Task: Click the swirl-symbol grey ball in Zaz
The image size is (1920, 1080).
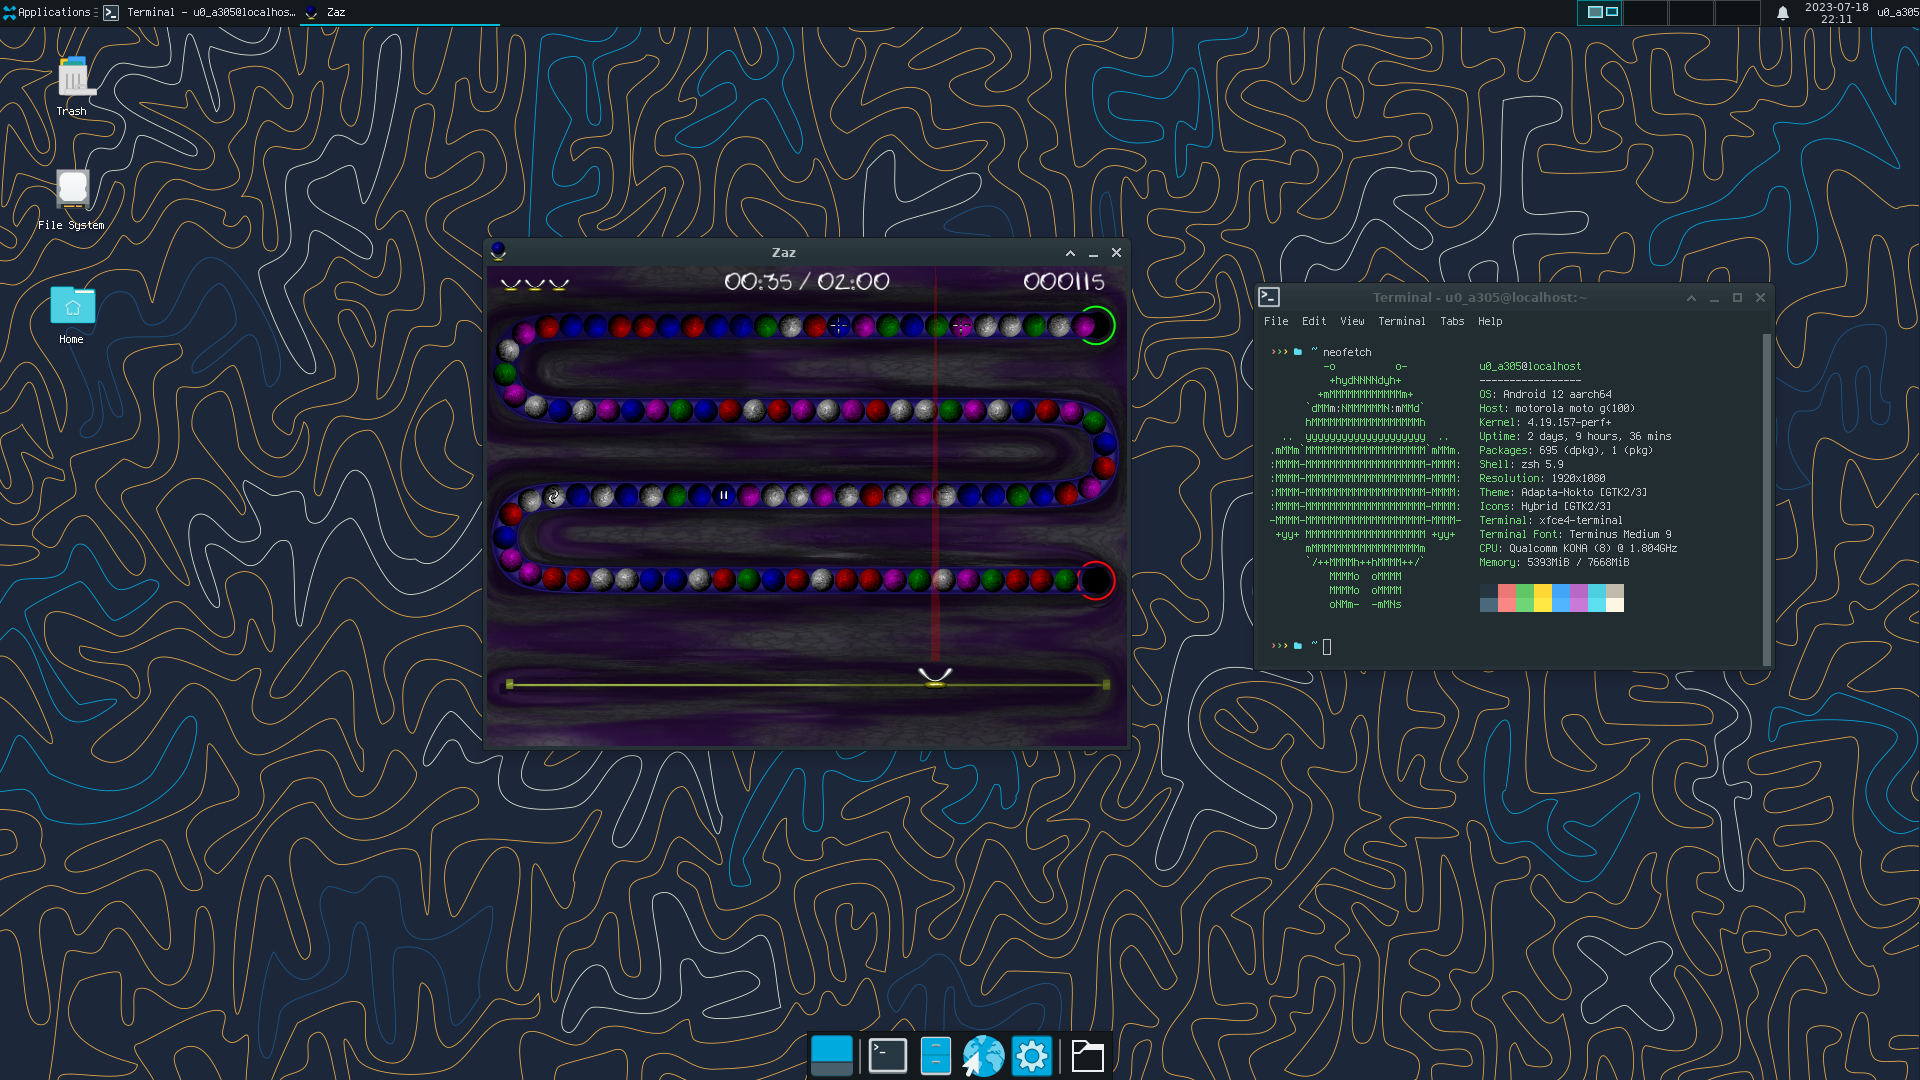Action: tap(554, 496)
